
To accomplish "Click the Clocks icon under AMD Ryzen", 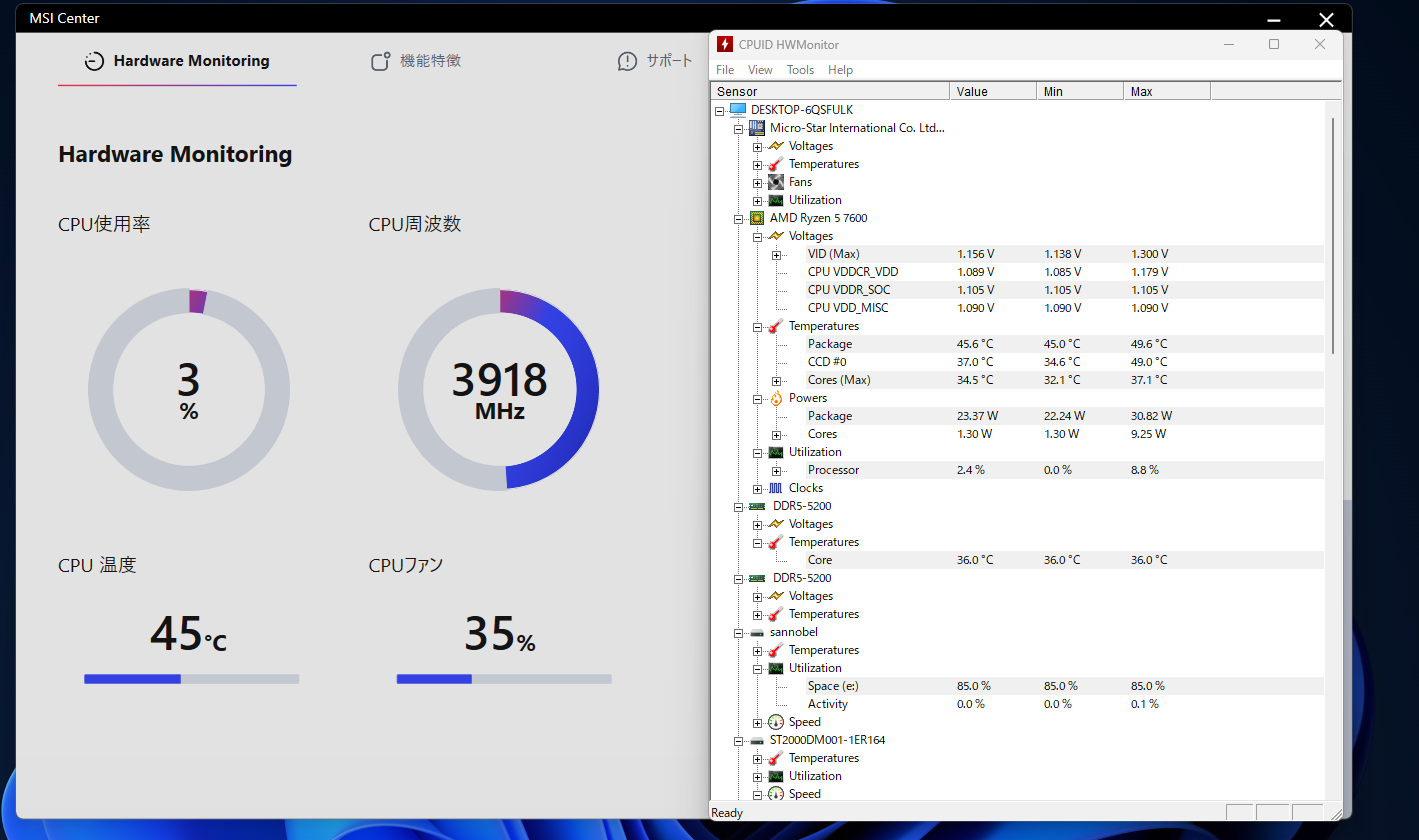I will click(776, 488).
